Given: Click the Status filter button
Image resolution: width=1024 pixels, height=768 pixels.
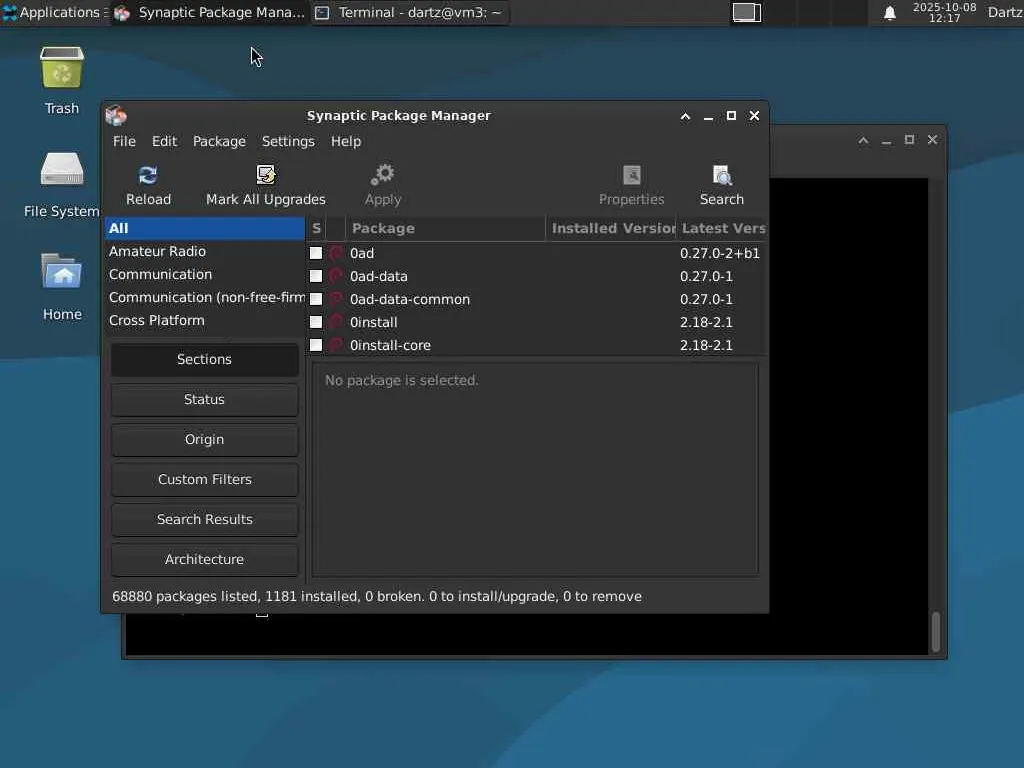Looking at the screenshot, I should (x=204, y=399).
